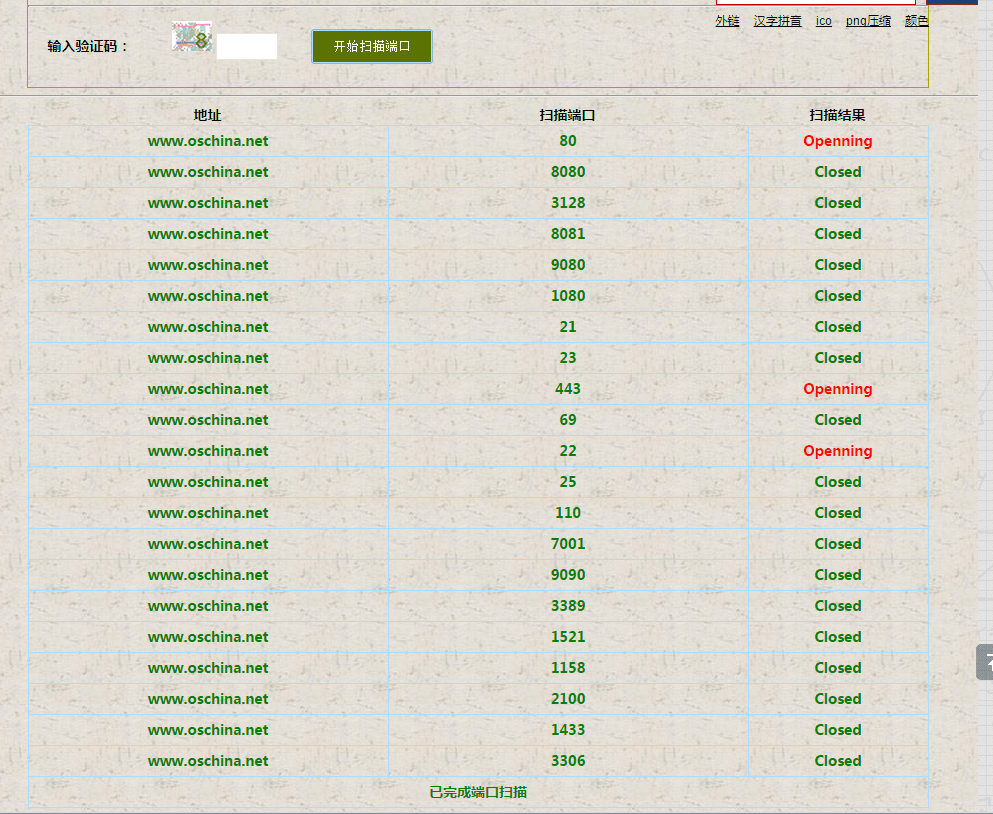Click port 3389 cell
Viewport: 993px width, 814px height.
click(568, 606)
